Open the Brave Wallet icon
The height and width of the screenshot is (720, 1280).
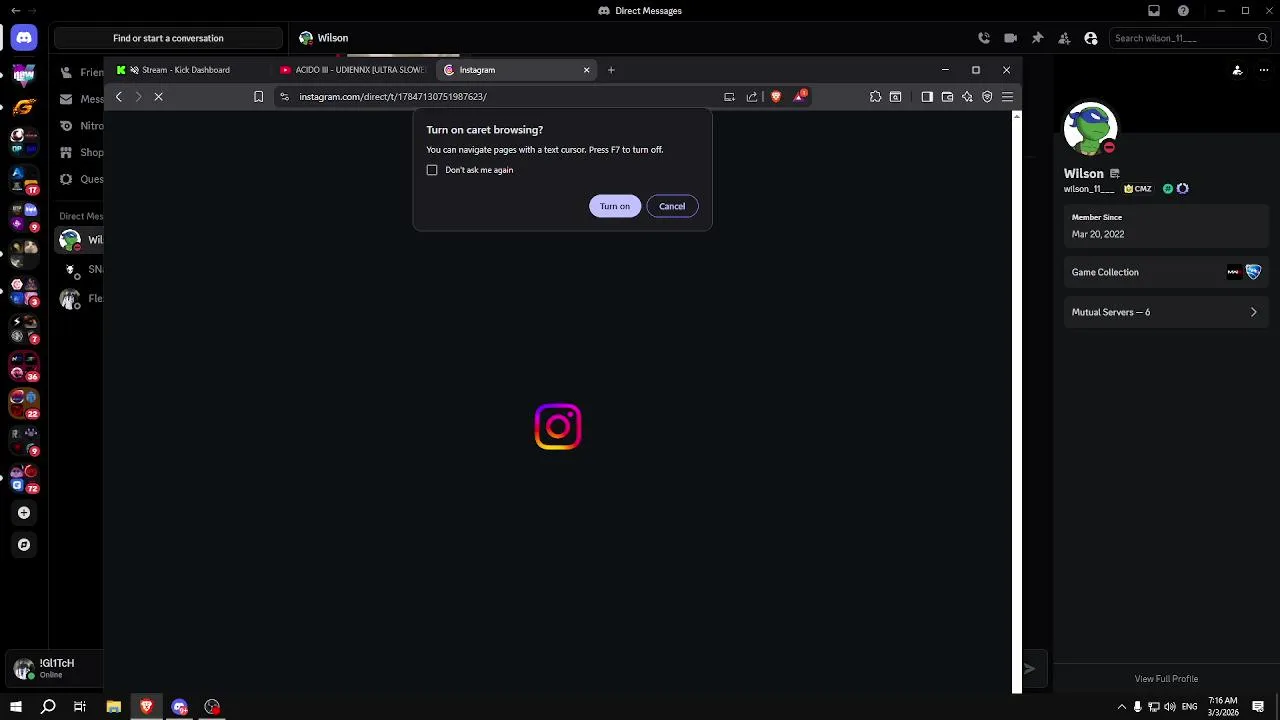coord(947,97)
